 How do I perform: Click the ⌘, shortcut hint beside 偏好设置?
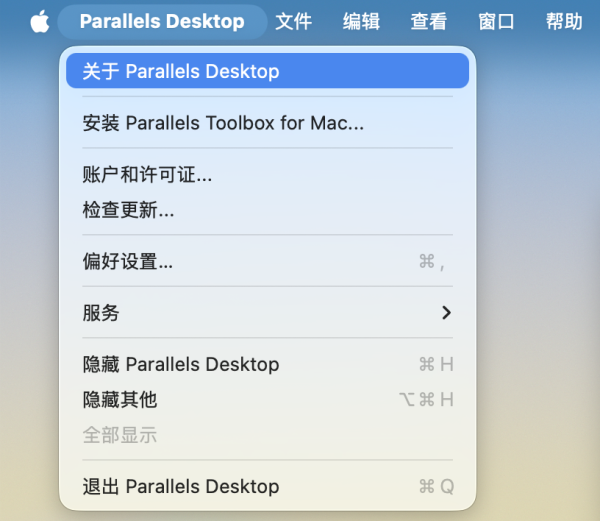tap(431, 262)
